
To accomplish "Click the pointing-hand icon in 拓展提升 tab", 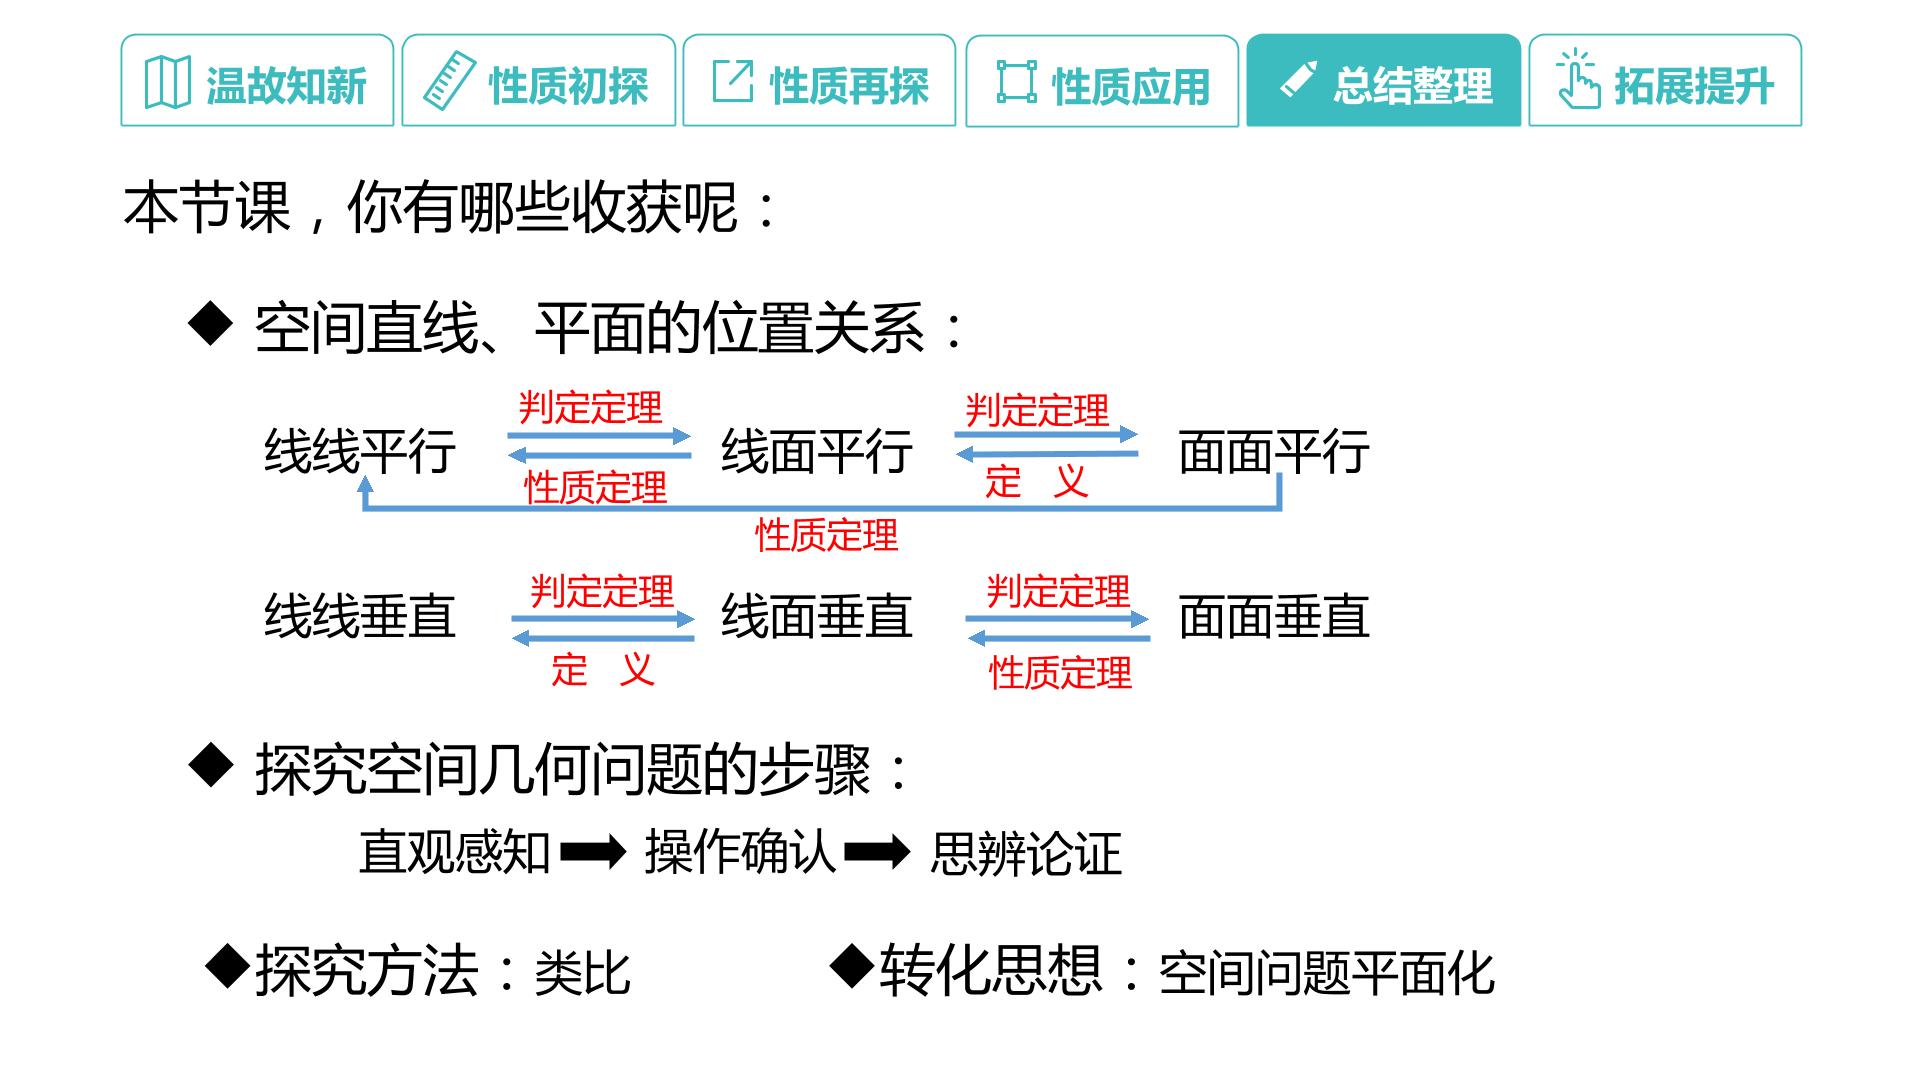I will 1577,78.
